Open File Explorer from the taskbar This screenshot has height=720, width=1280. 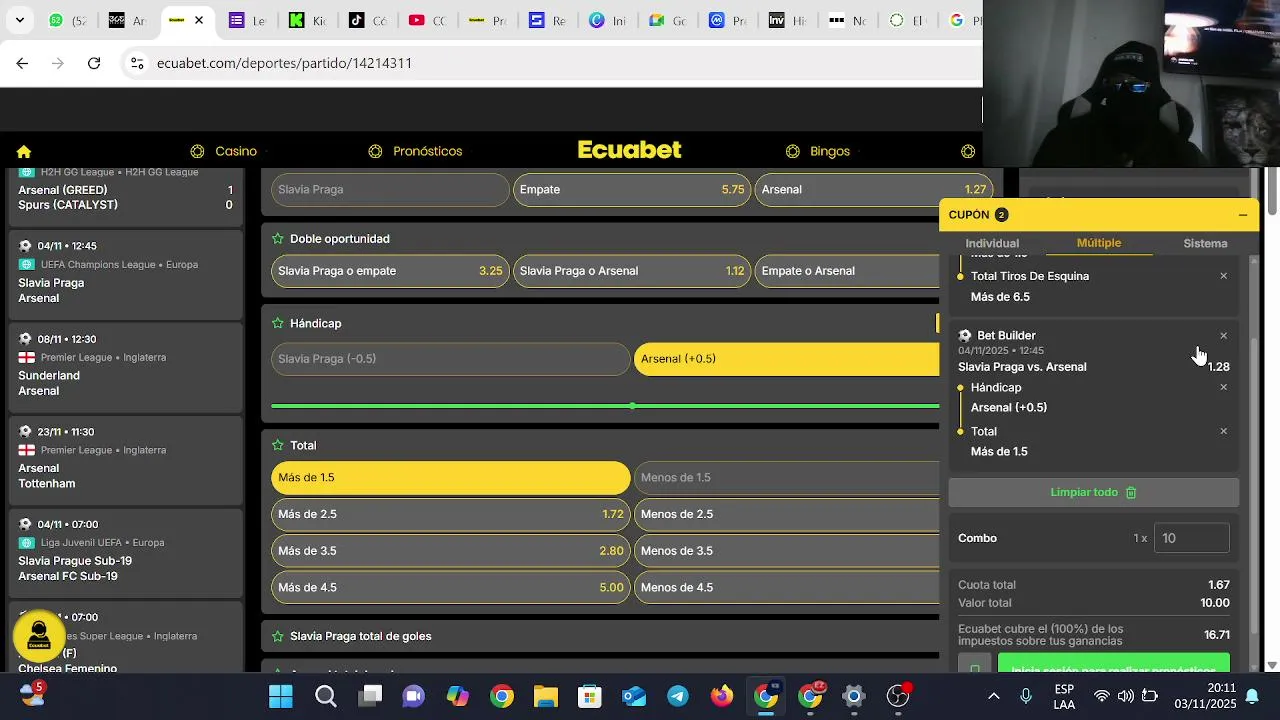coord(545,696)
